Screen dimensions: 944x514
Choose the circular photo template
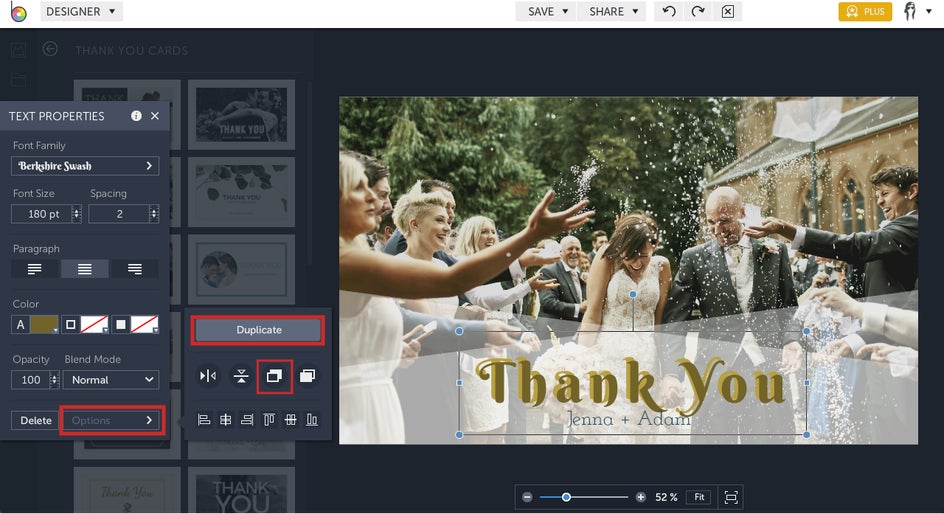241,269
